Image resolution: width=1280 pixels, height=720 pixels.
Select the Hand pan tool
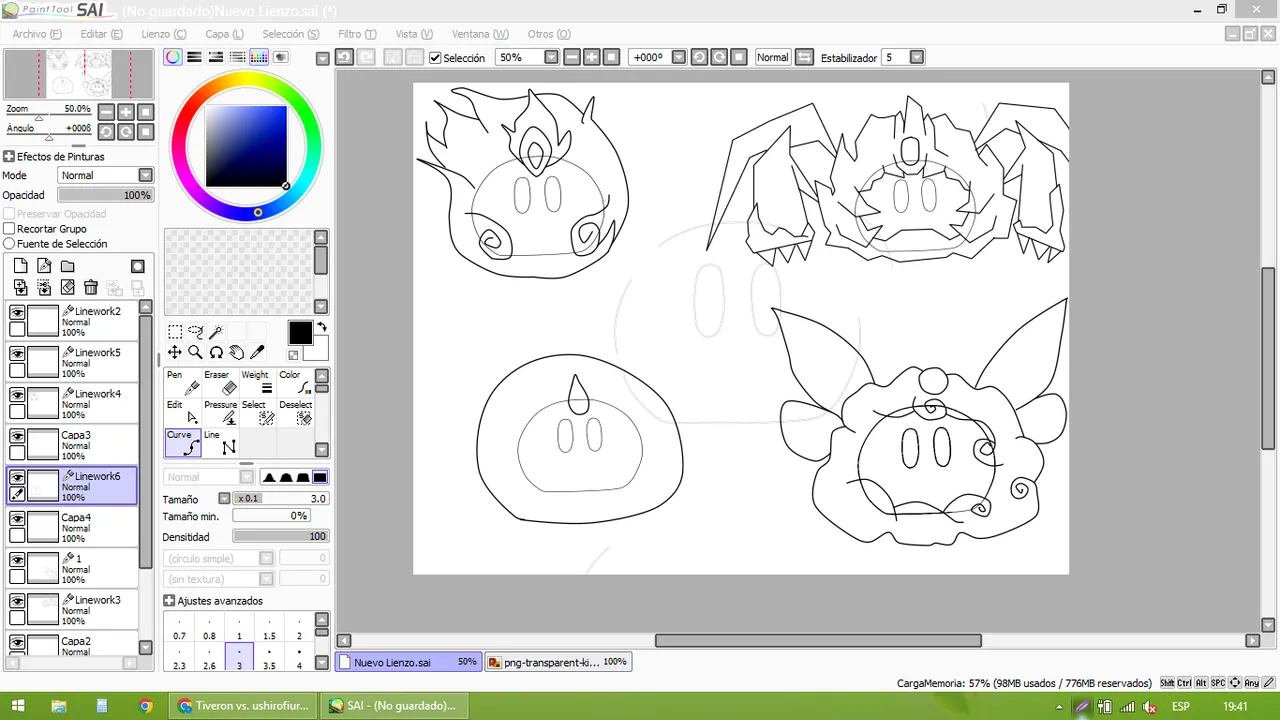(x=237, y=352)
